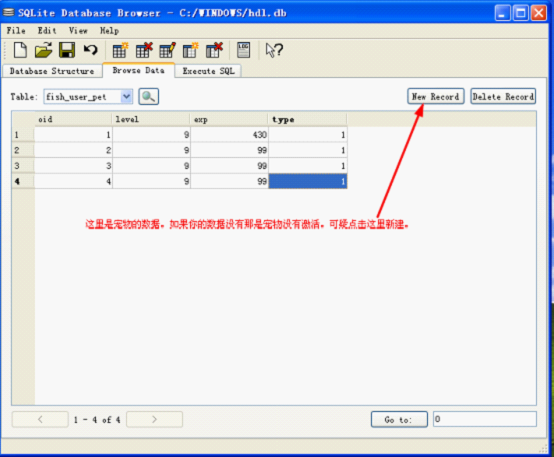Save changes with the floppy disk icon
The width and height of the screenshot is (554, 457).
[67, 50]
